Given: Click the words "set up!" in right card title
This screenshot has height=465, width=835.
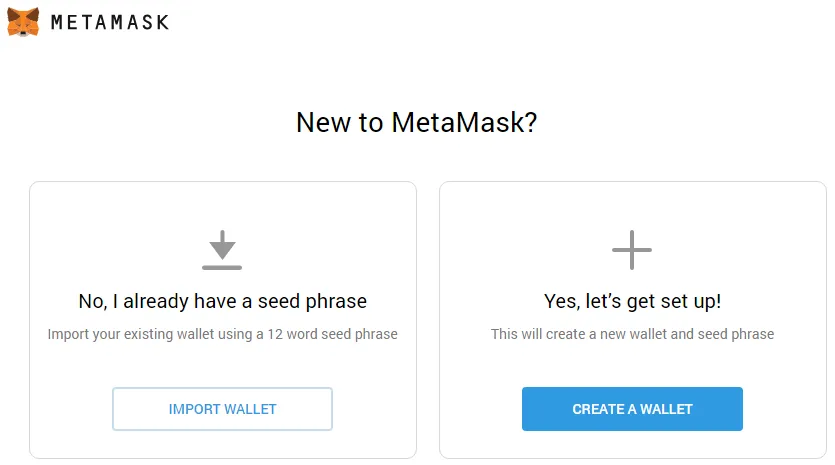Looking at the screenshot, I should (691, 302).
